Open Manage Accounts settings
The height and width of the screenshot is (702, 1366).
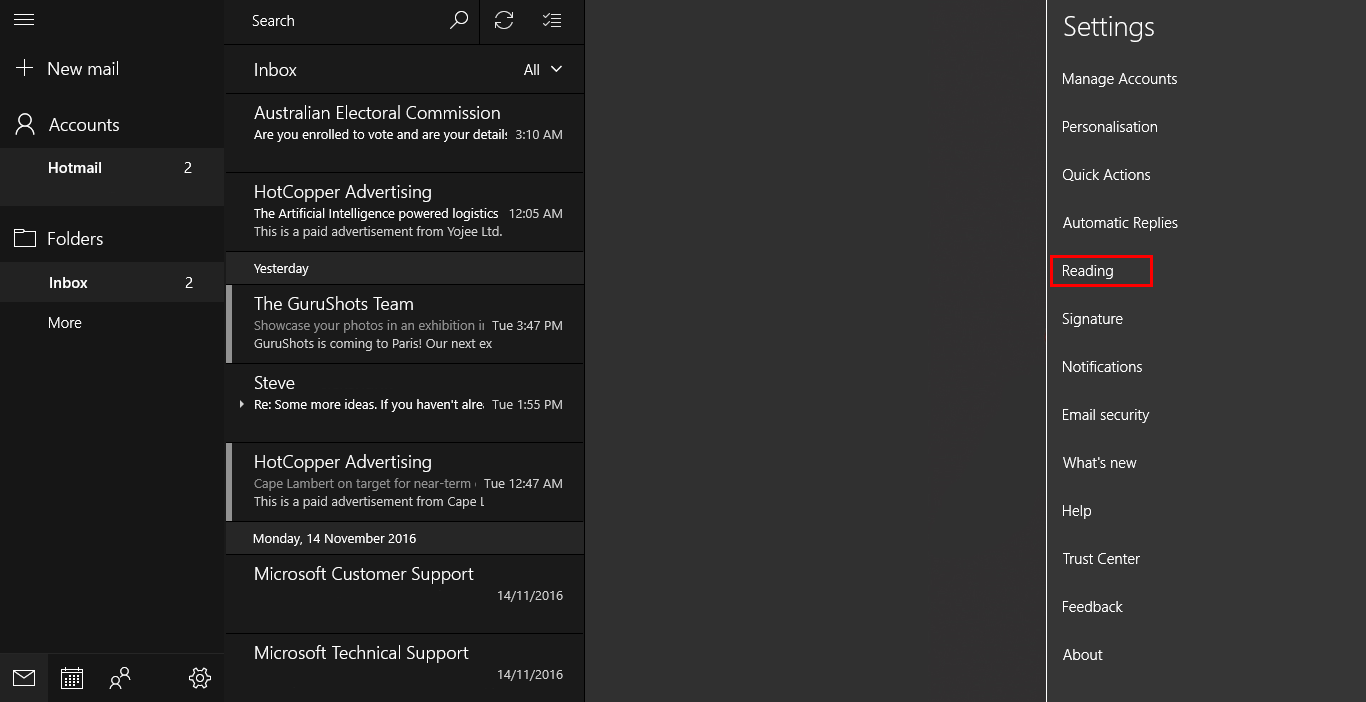[x=1119, y=79]
